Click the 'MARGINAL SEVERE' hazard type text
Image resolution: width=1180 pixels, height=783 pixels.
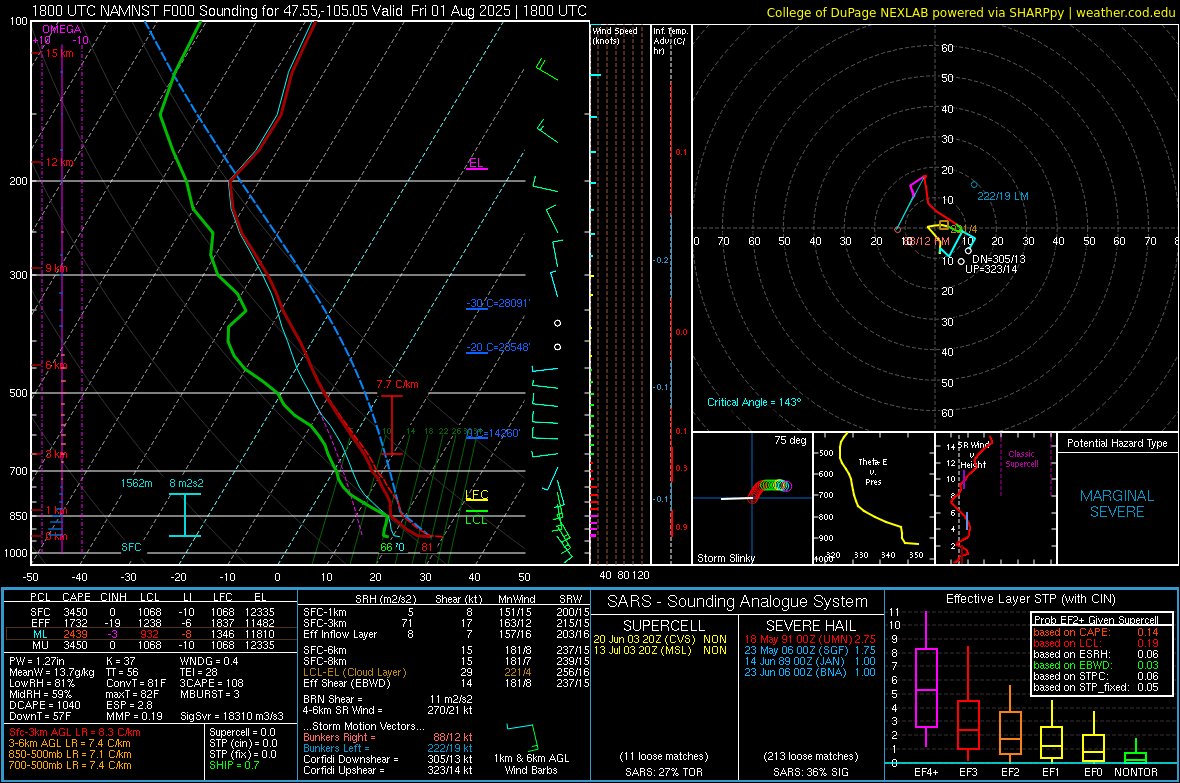click(1117, 504)
